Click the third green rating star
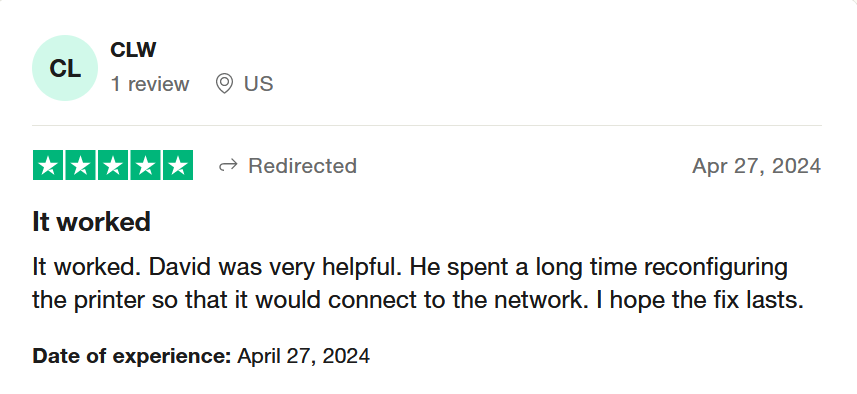857x394 pixels. click(113, 165)
